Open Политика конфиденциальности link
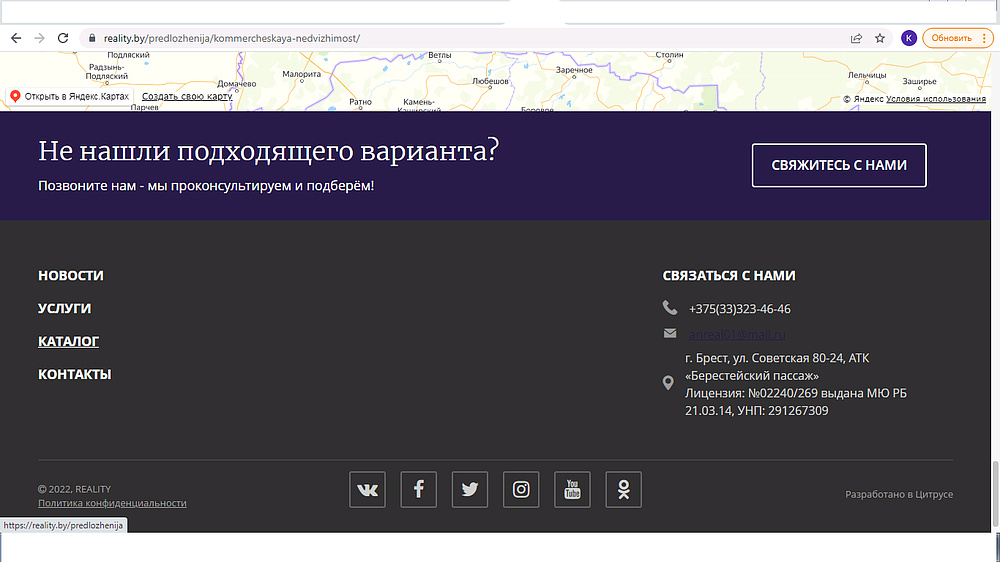 (112, 503)
